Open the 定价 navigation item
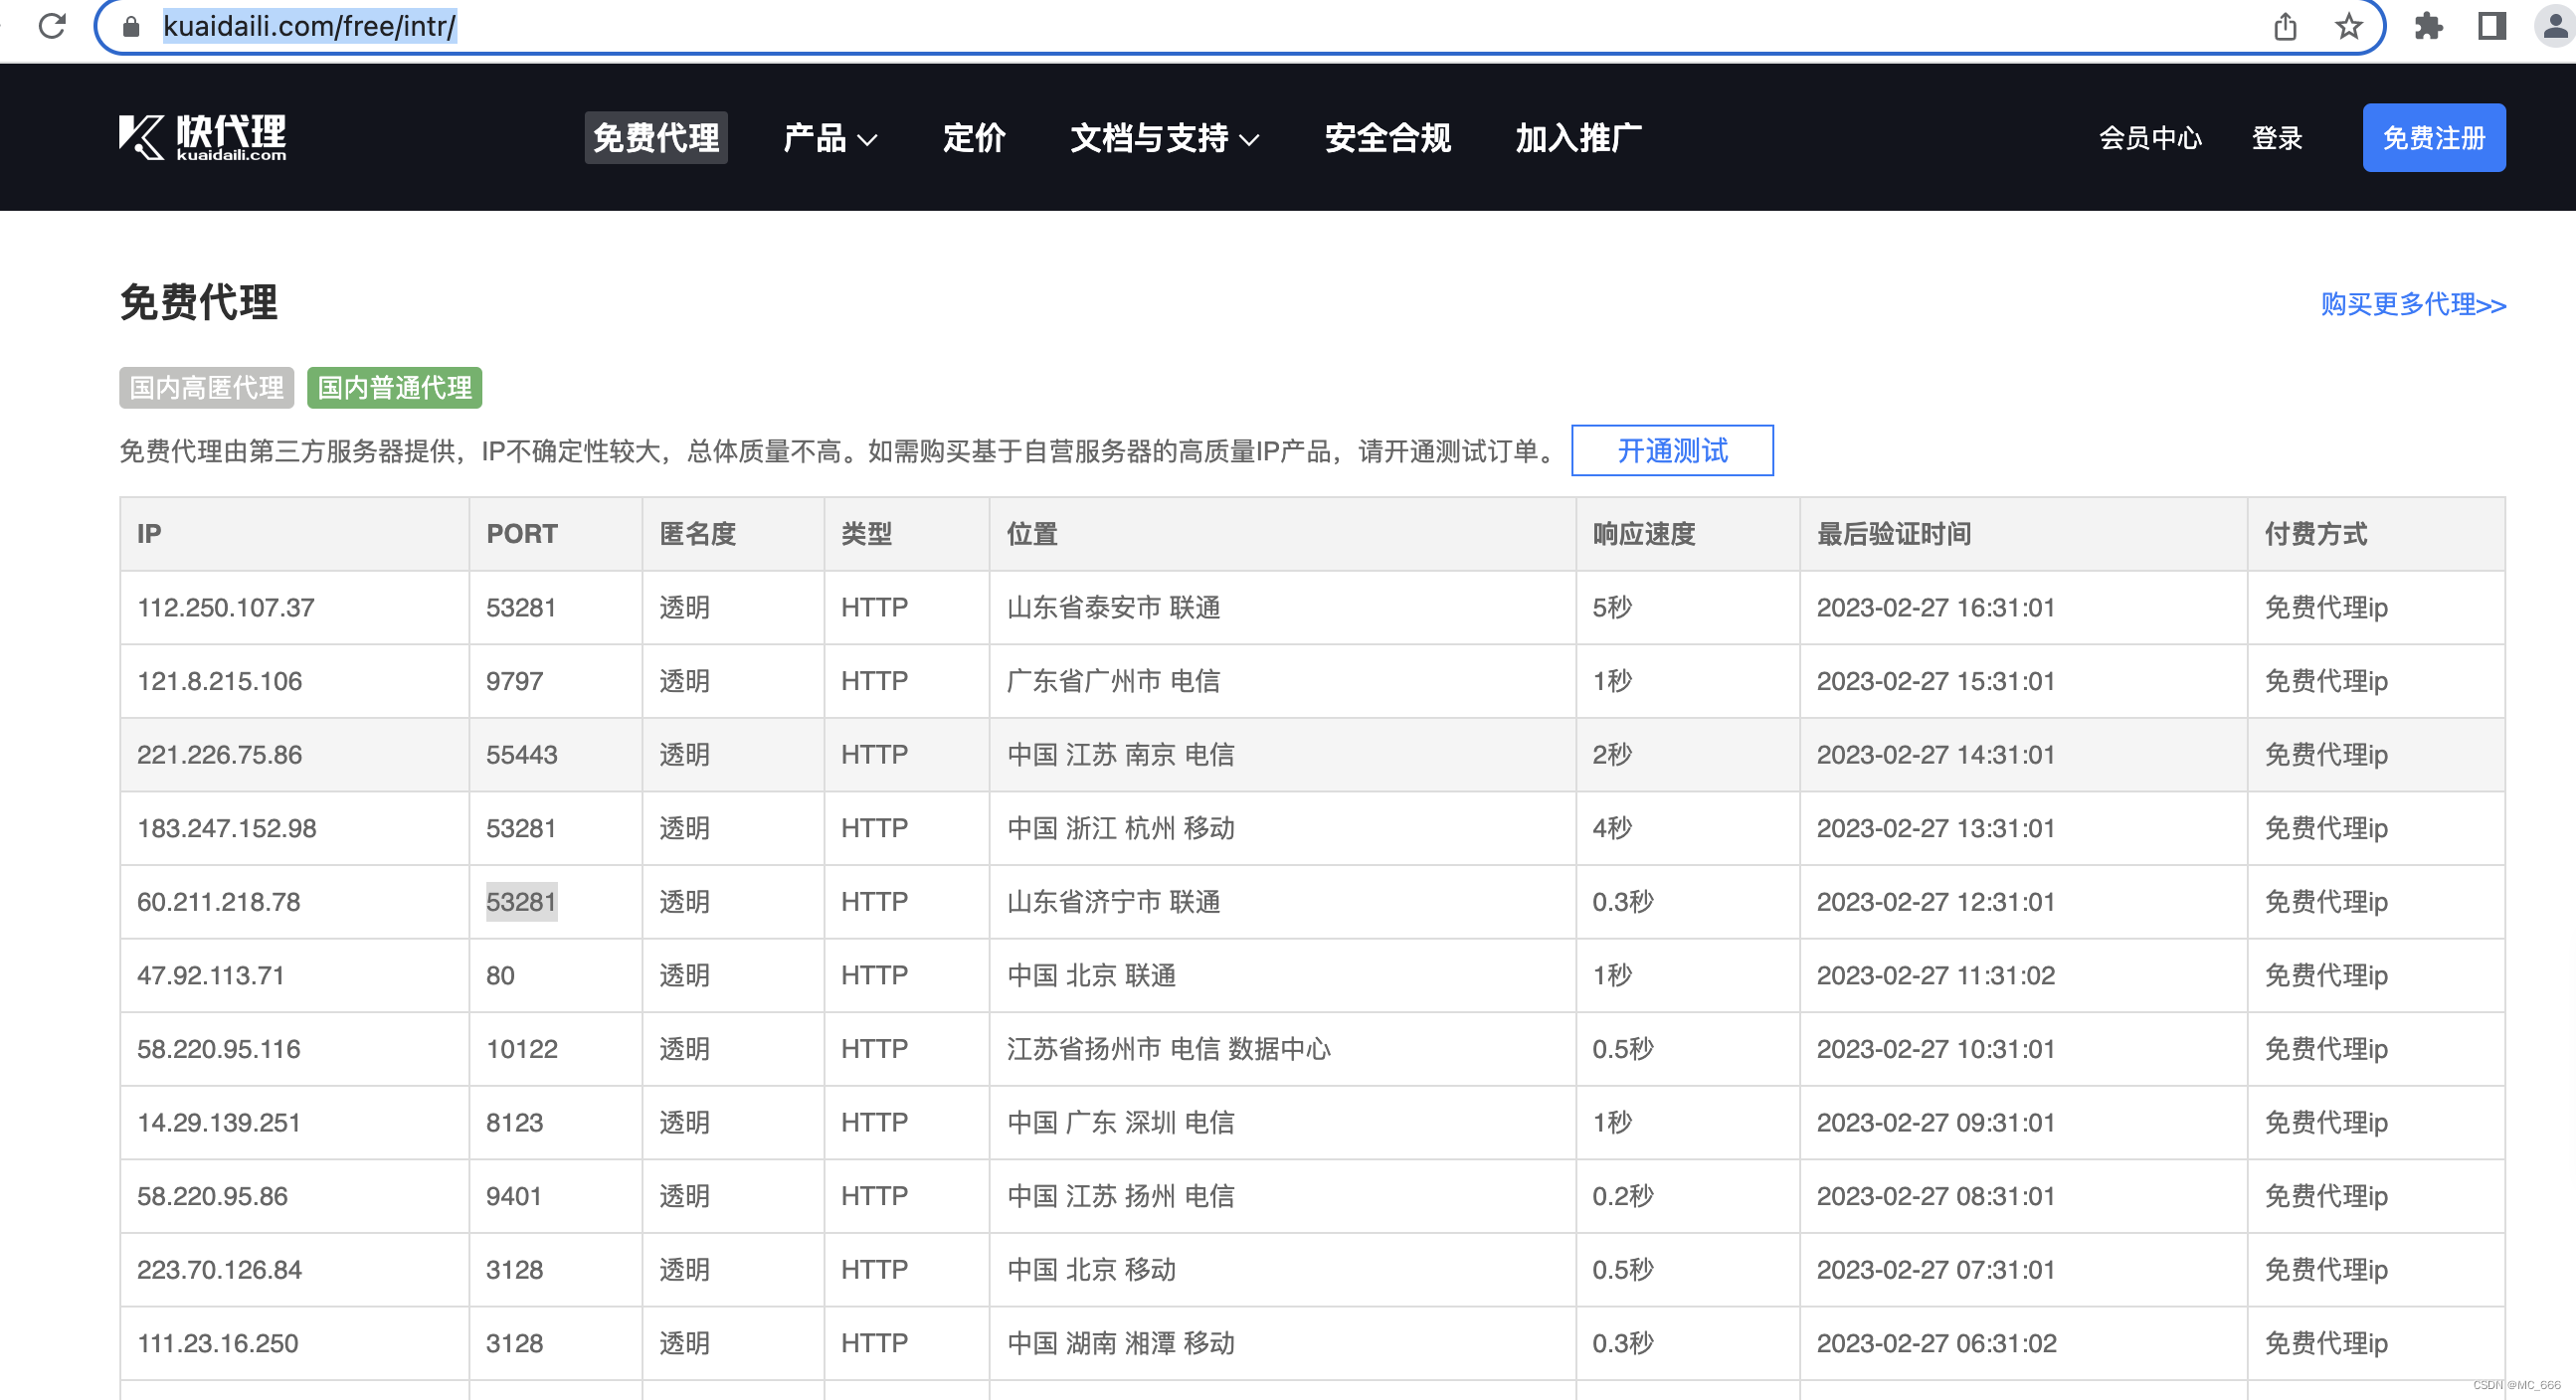The width and height of the screenshot is (2576, 1400). (x=974, y=138)
